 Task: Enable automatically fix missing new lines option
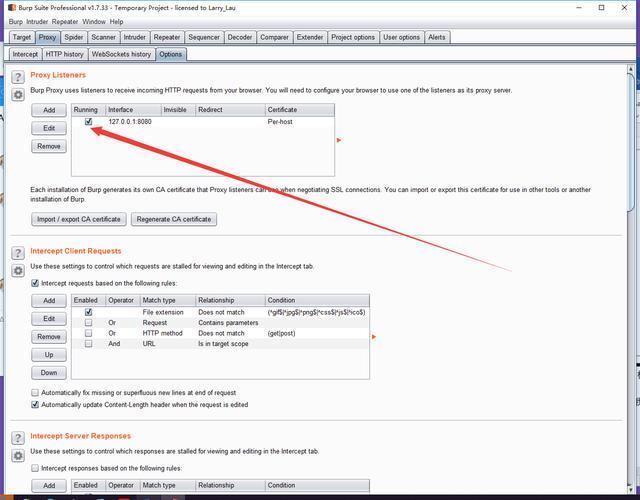point(35,393)
